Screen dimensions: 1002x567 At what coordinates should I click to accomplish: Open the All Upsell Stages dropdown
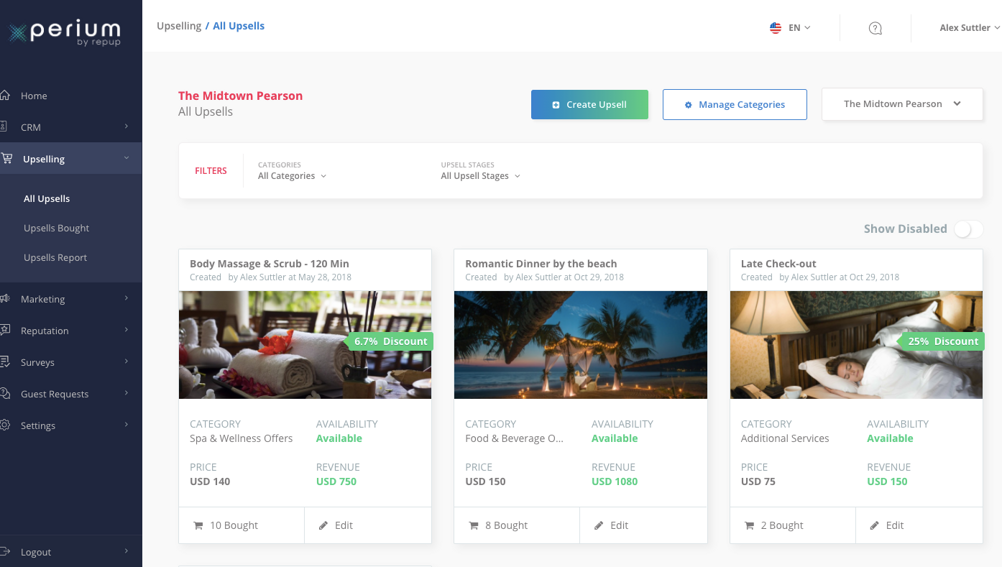click(480, 176)
